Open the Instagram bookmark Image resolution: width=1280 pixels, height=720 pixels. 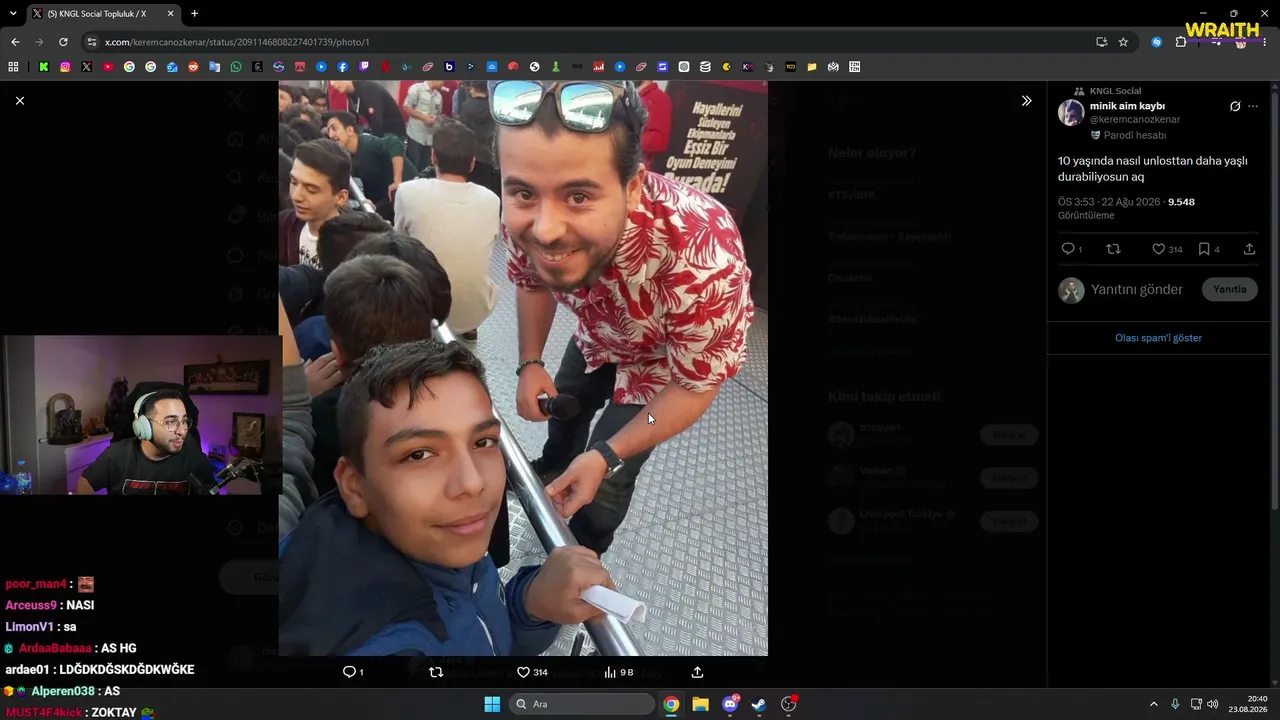click(x=65, y=67)
